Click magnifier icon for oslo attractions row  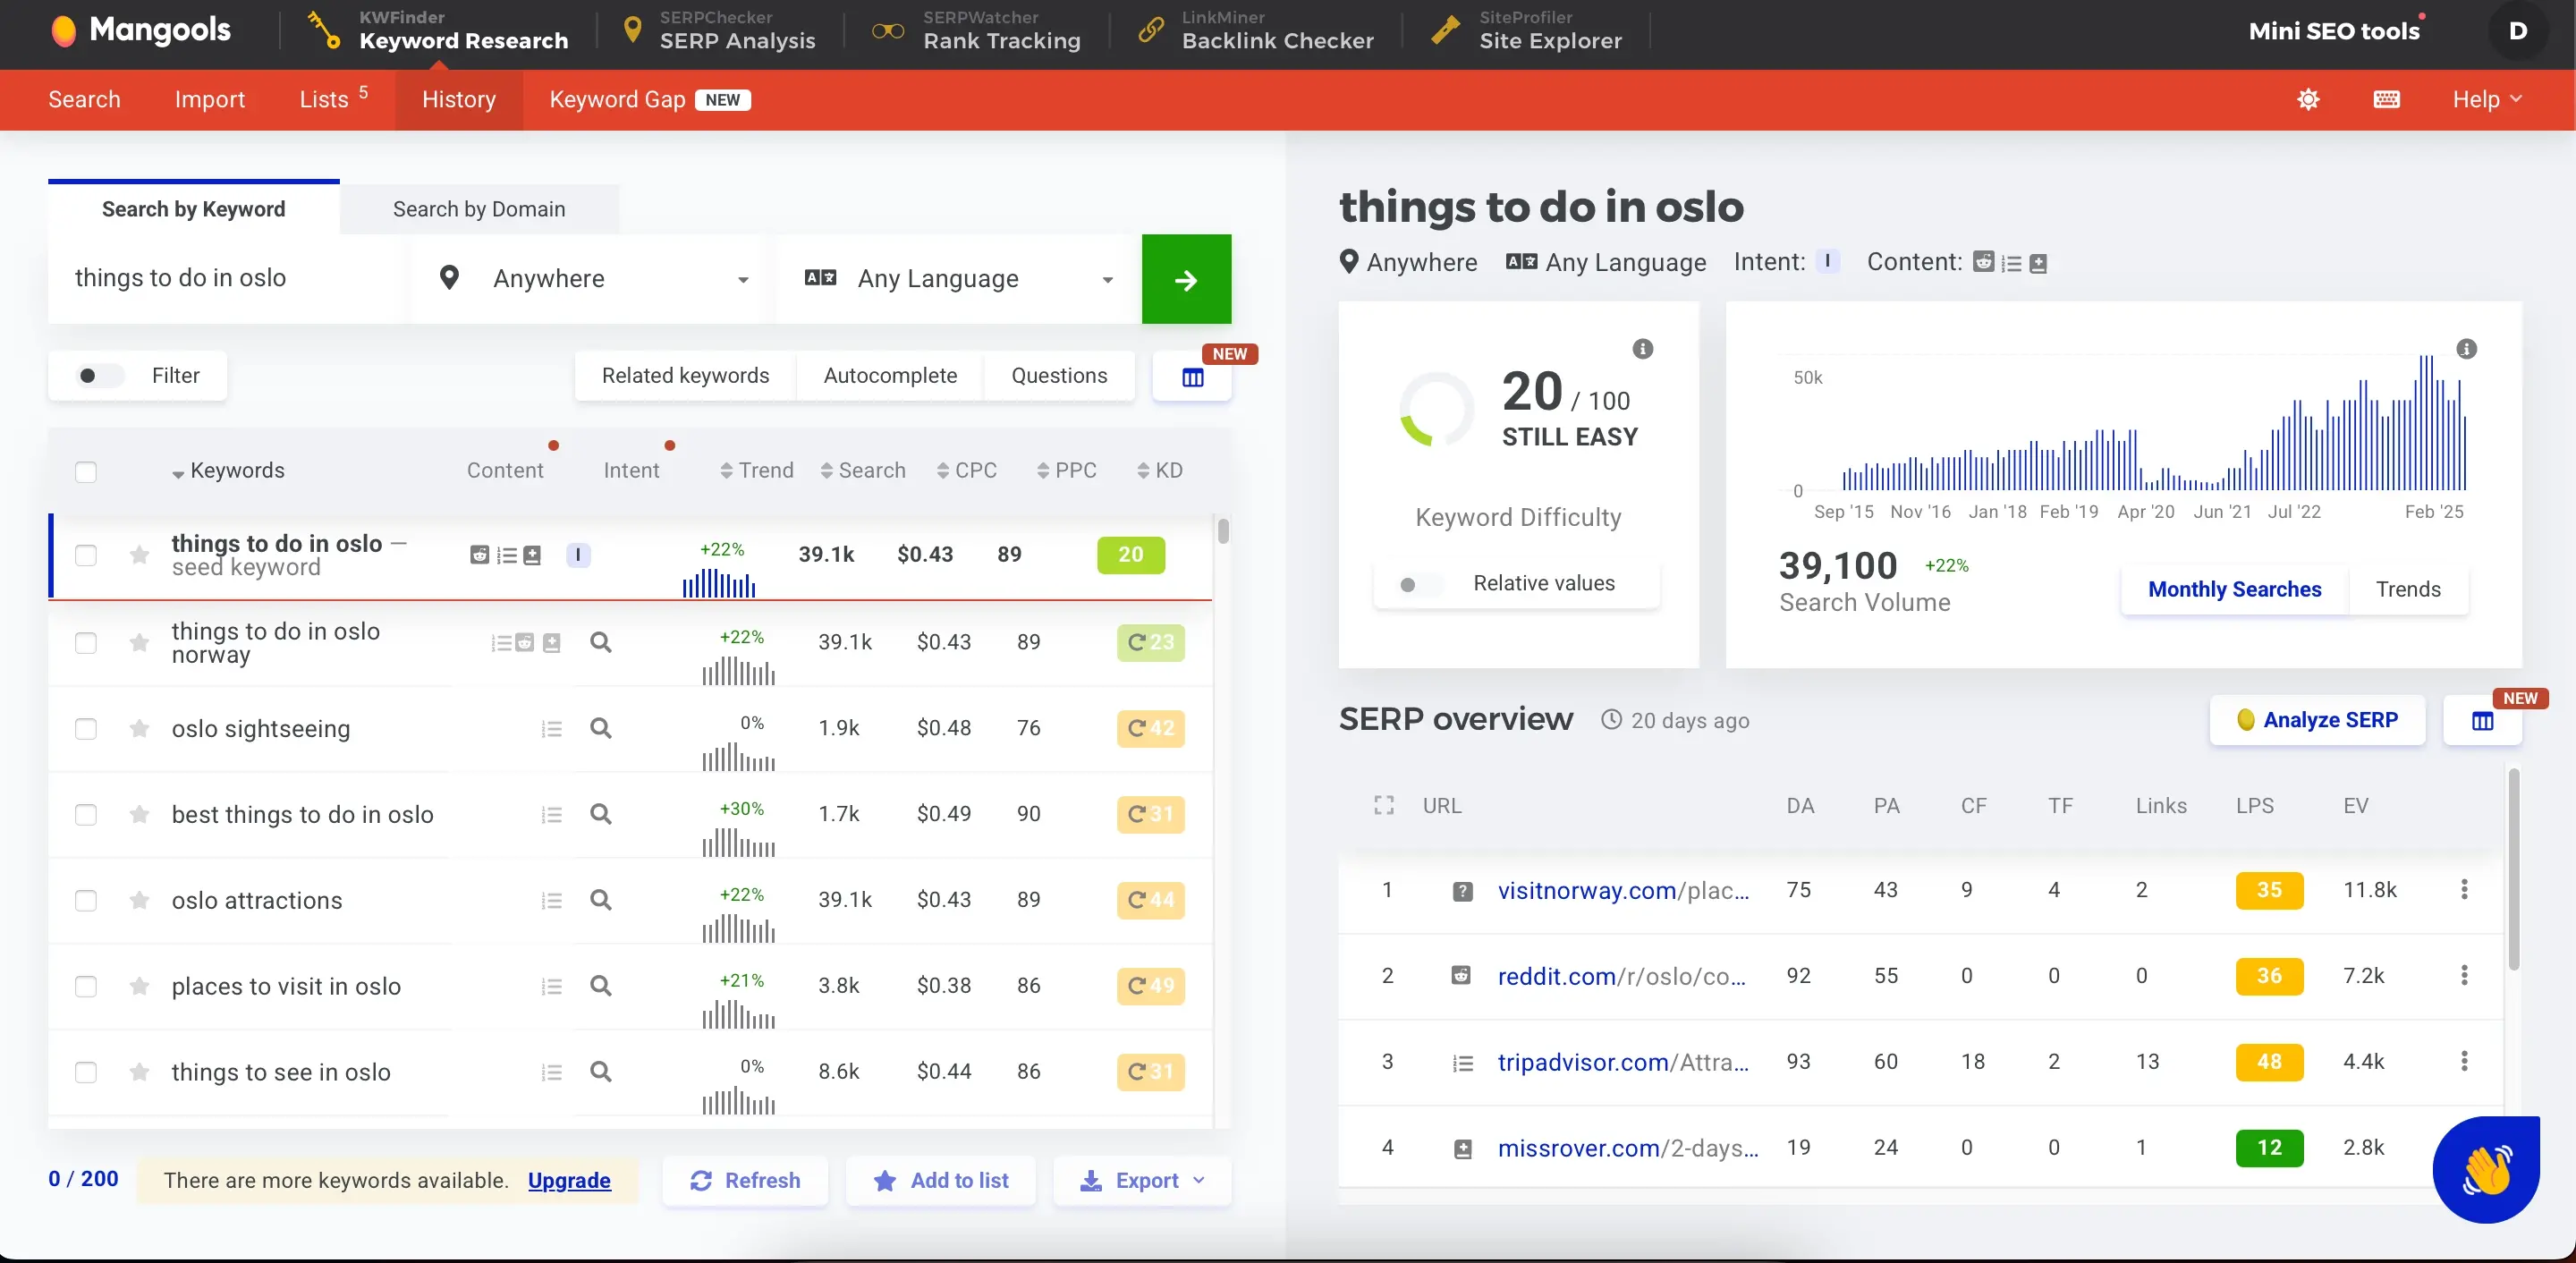(600, 899)
